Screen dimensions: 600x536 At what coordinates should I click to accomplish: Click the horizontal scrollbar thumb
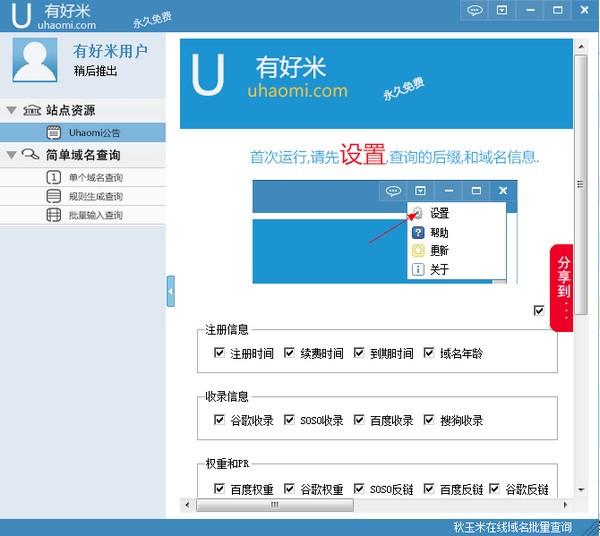[x=275, y=505]
